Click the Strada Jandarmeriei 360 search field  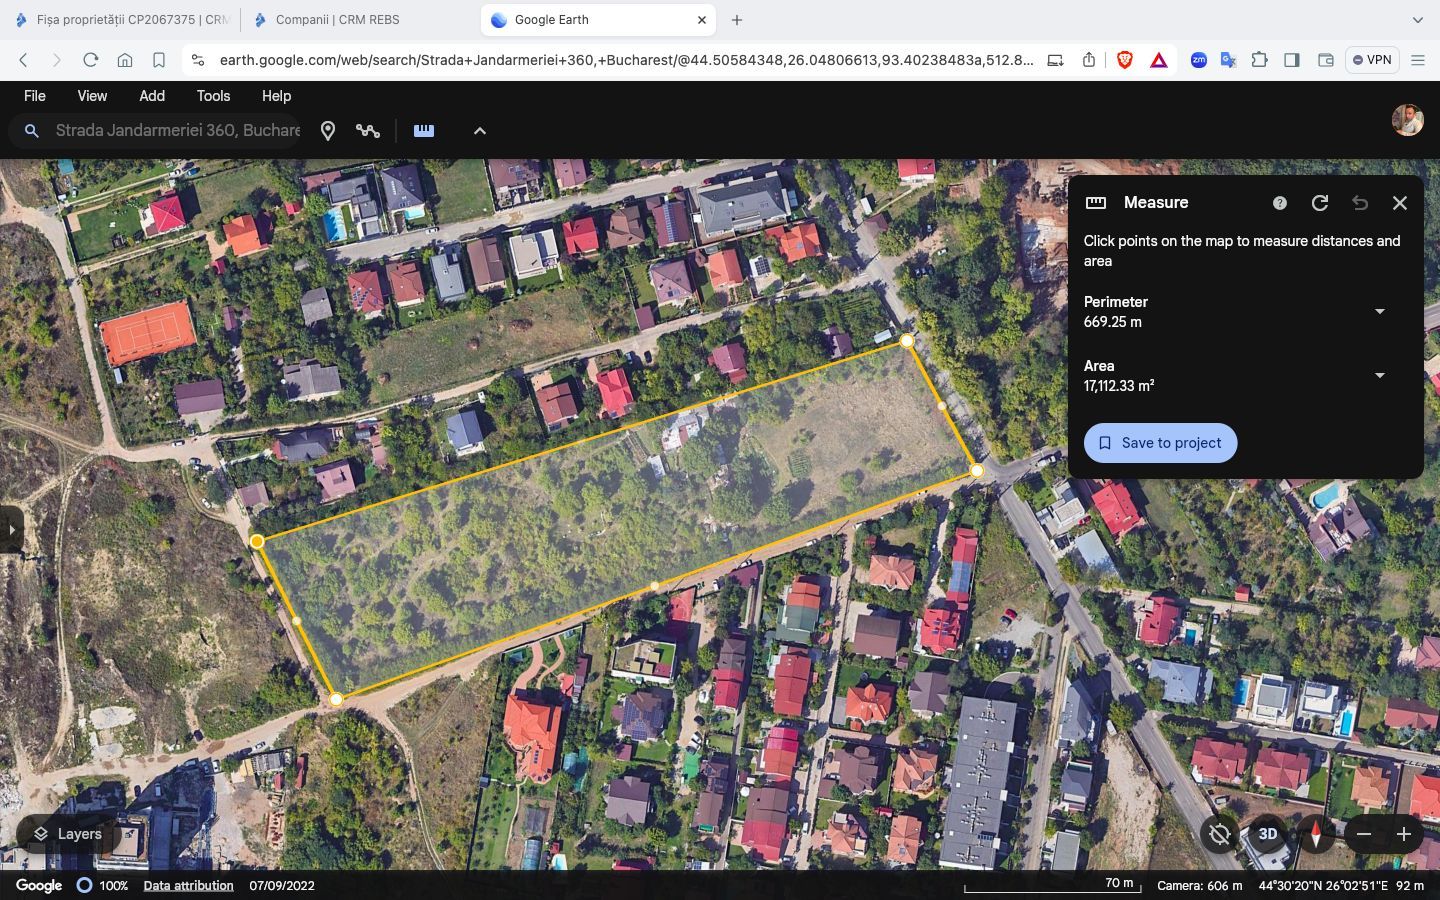click(x=177, y=131)
